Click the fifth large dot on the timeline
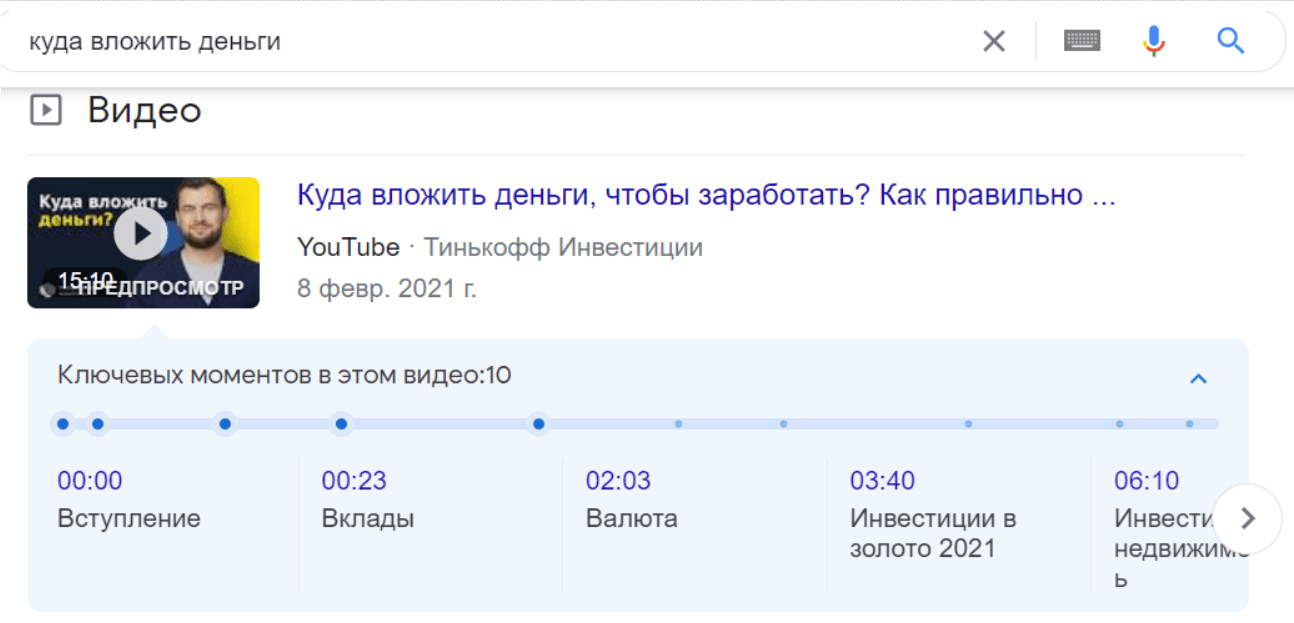This screenshot has width=1294, height=623. pos(539,424)
